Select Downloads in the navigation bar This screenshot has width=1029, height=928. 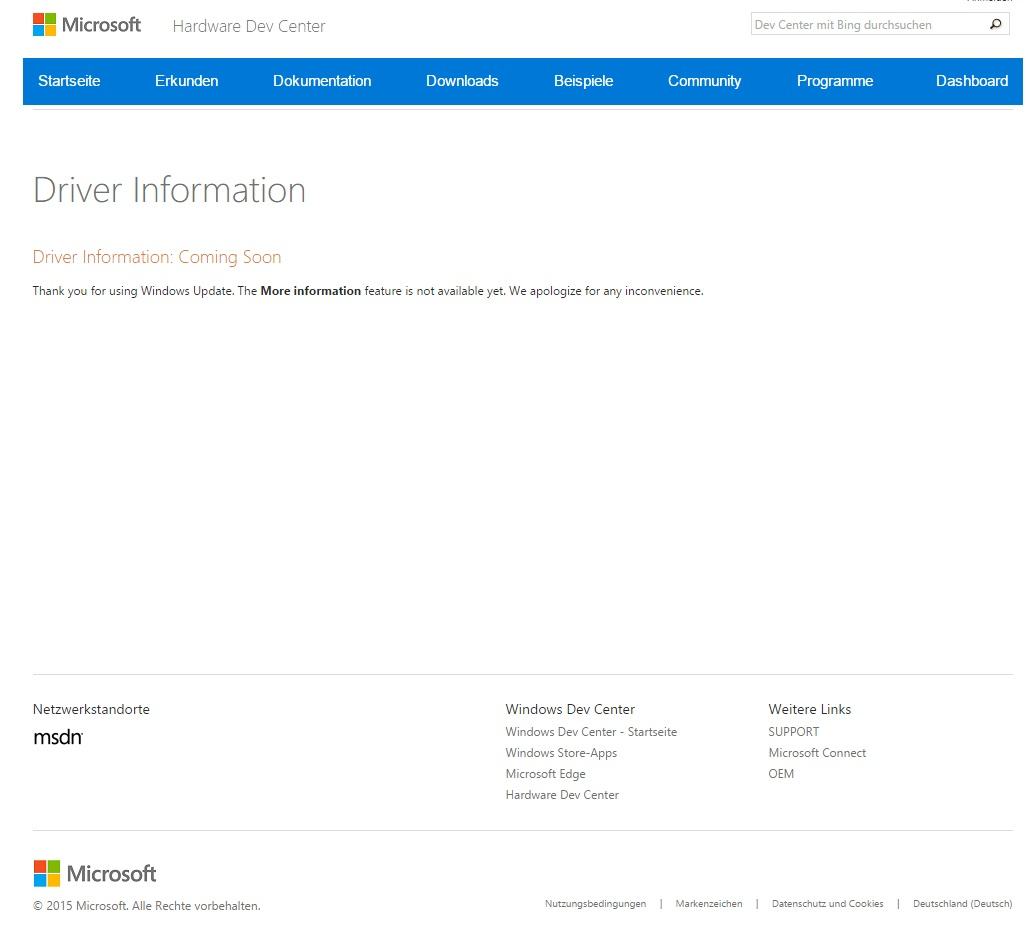coord(462,81)
